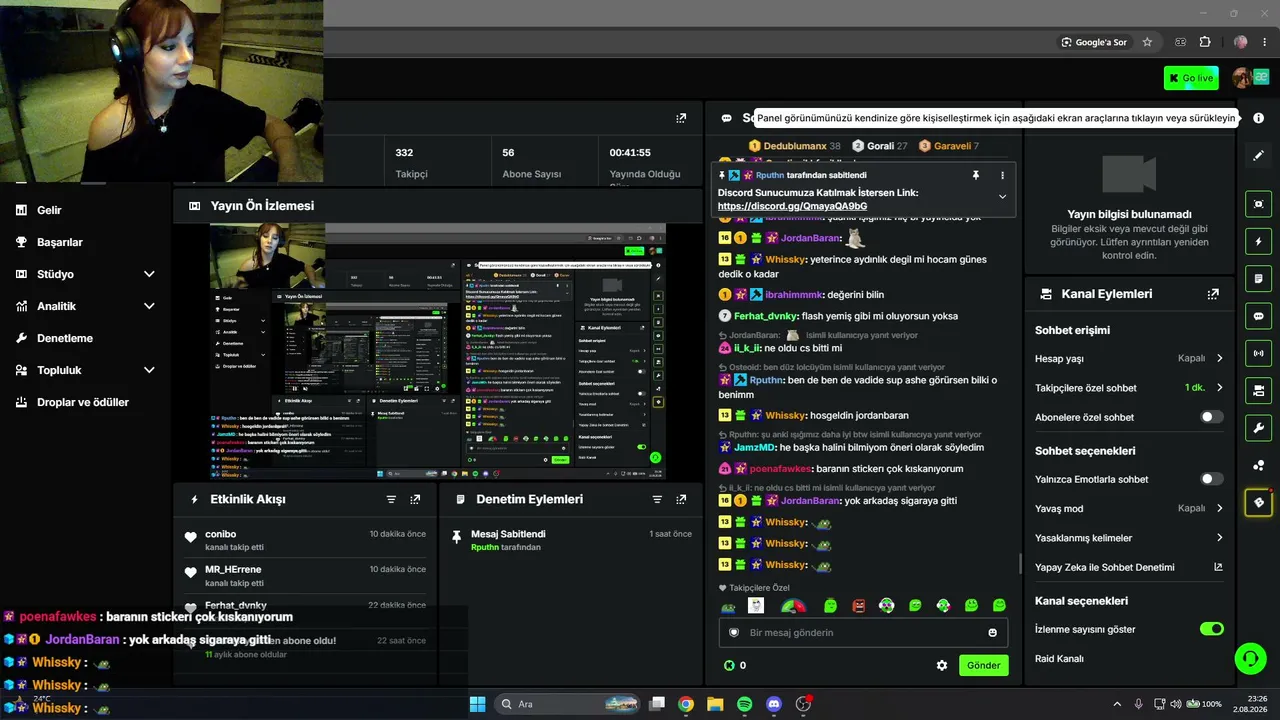Open filter options for Etkinlik Akışı

(391, 499)
